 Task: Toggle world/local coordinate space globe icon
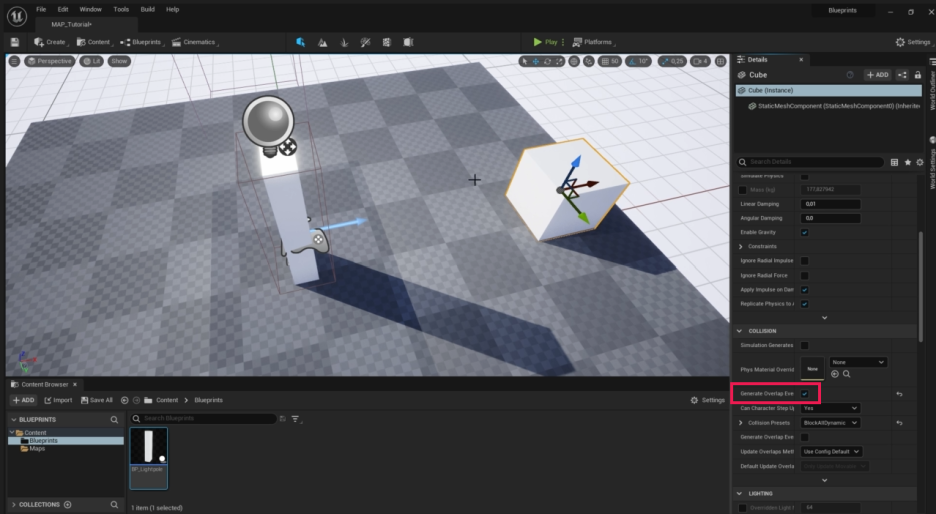[x=574, y=61]
